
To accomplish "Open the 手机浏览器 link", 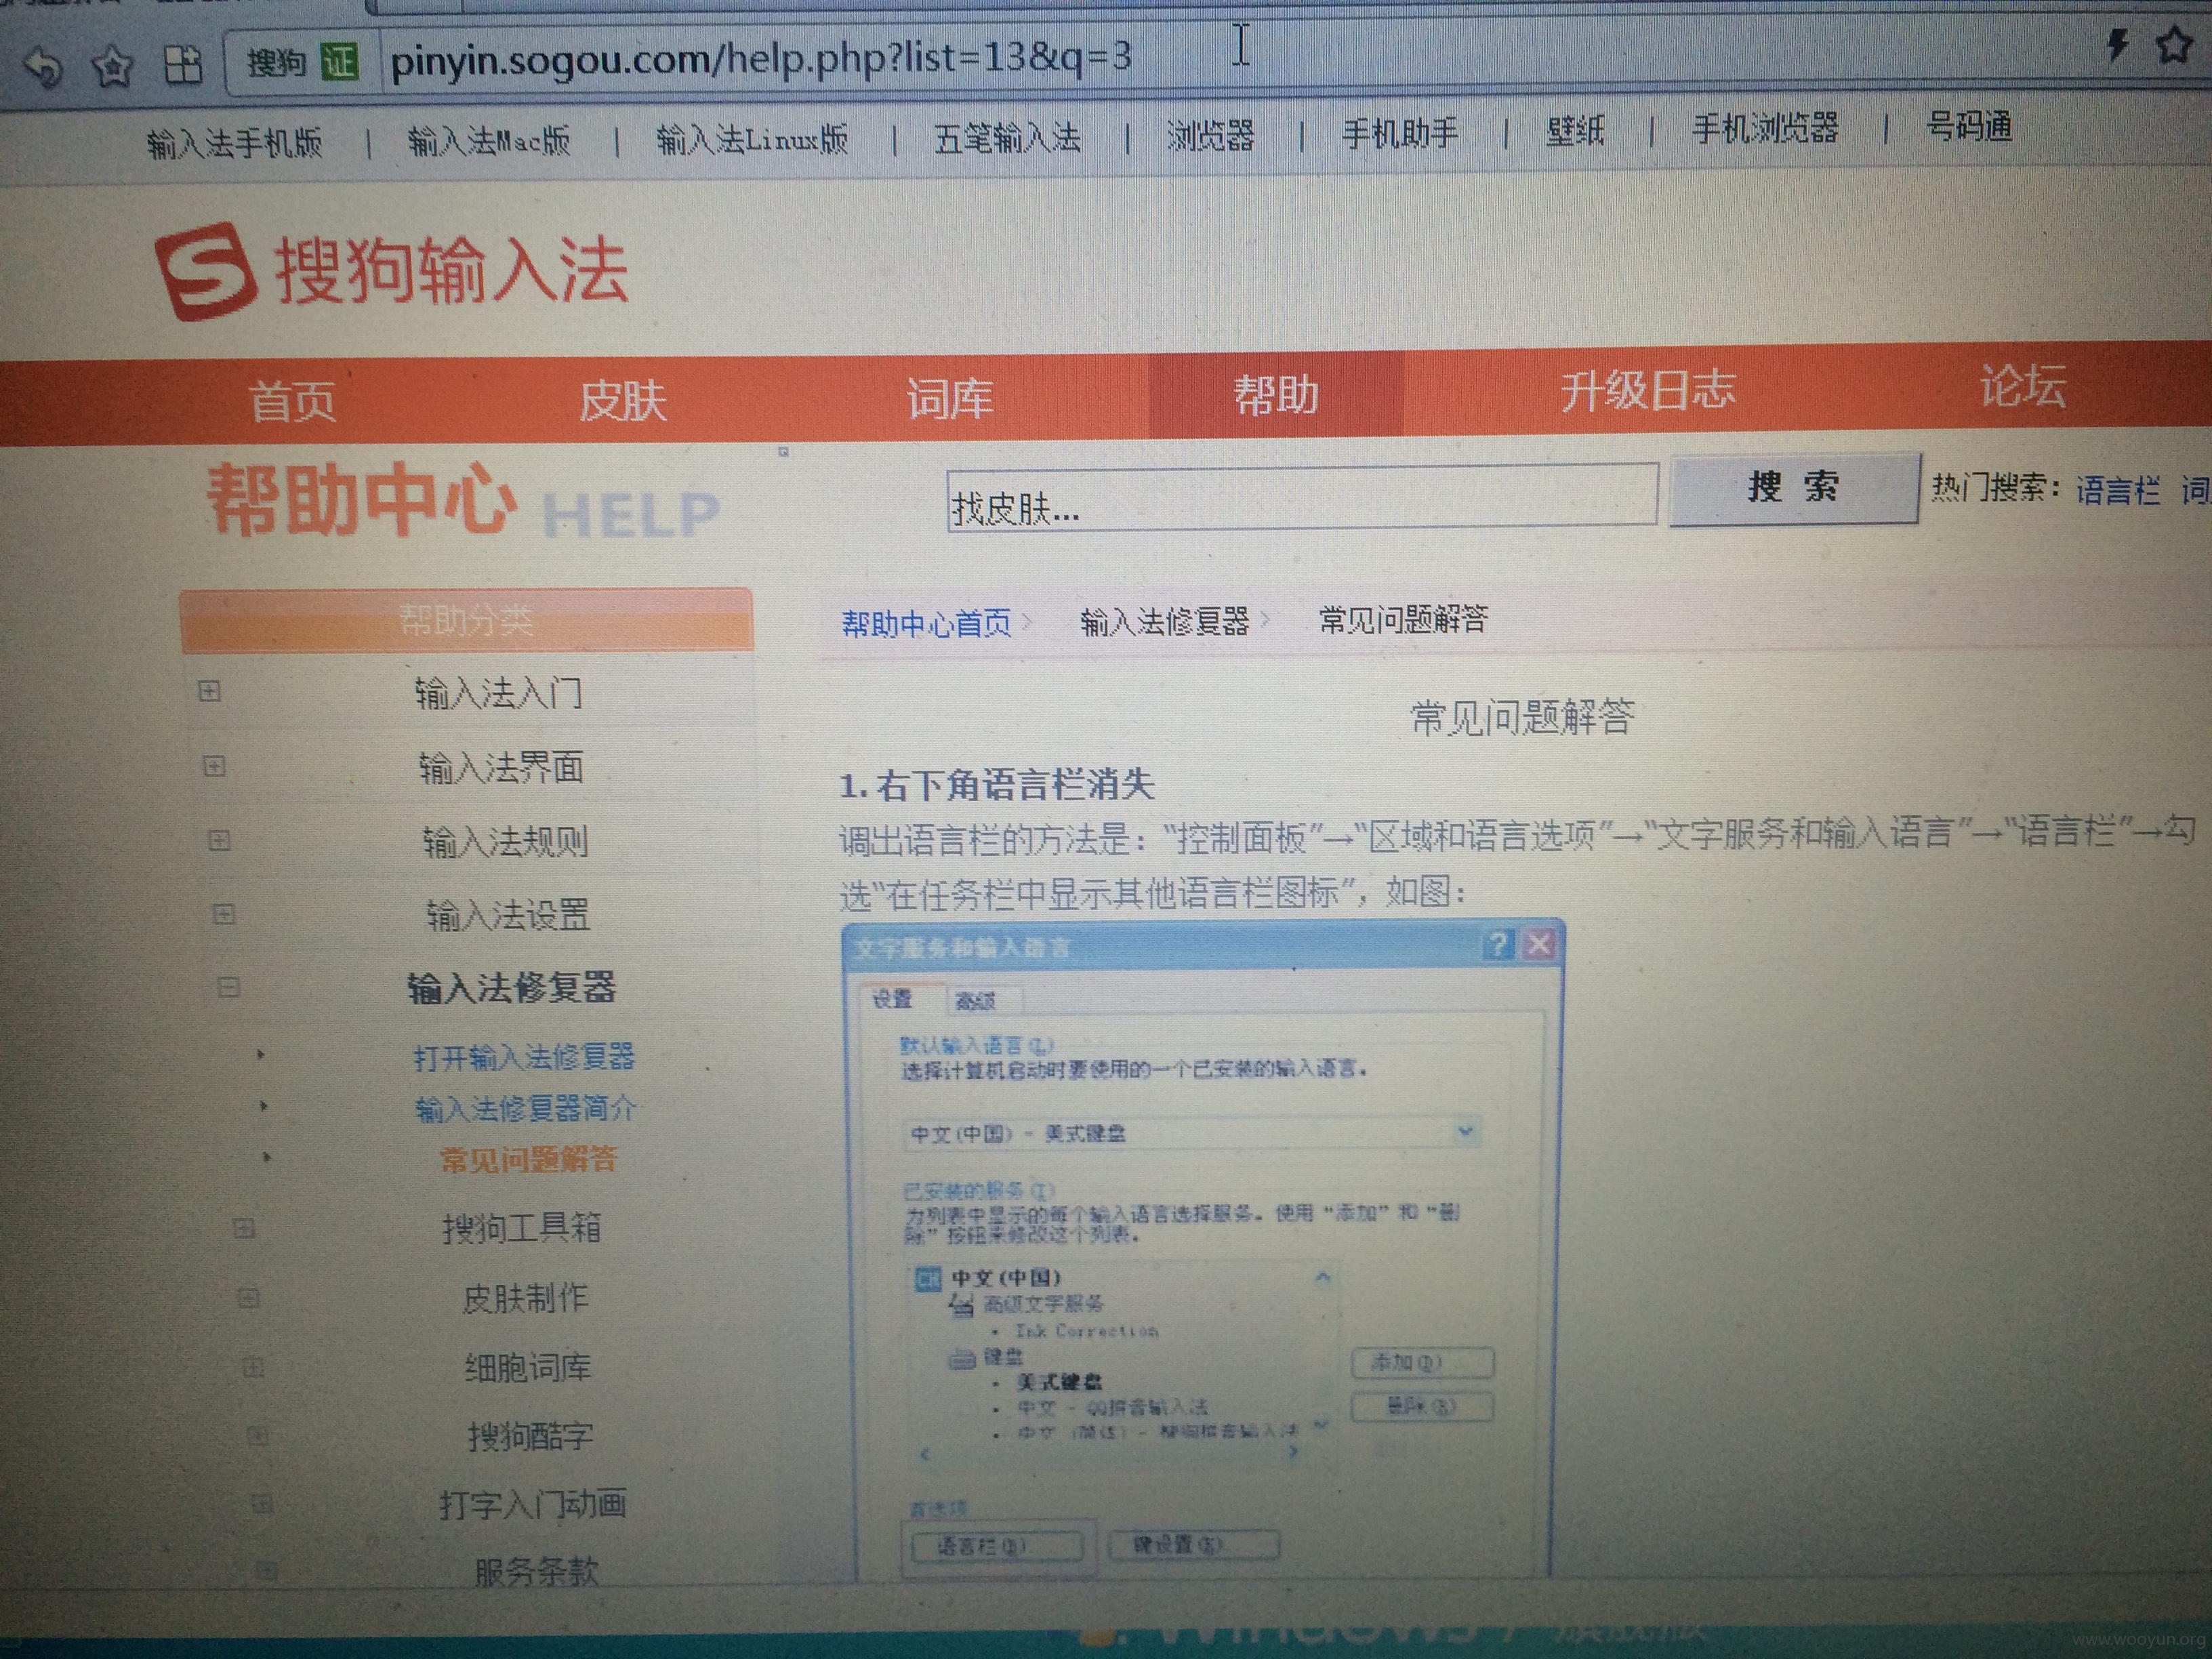I will tap(1765, 128).
